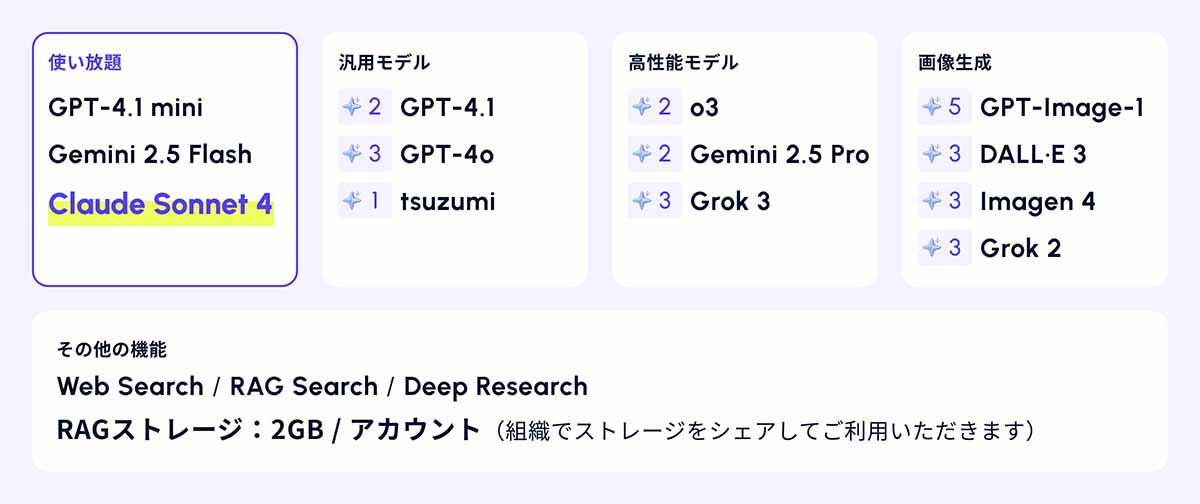Click the Deep Research feature text
The image size is (1200, 504).
[x=495, y=386]
